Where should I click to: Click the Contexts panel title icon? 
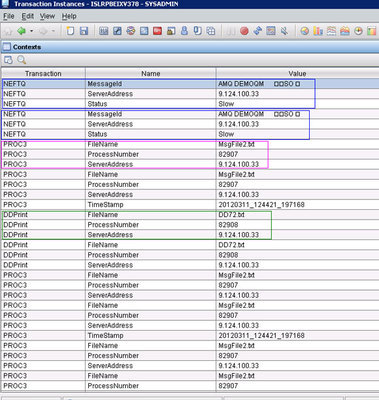(x=6, y=47)
